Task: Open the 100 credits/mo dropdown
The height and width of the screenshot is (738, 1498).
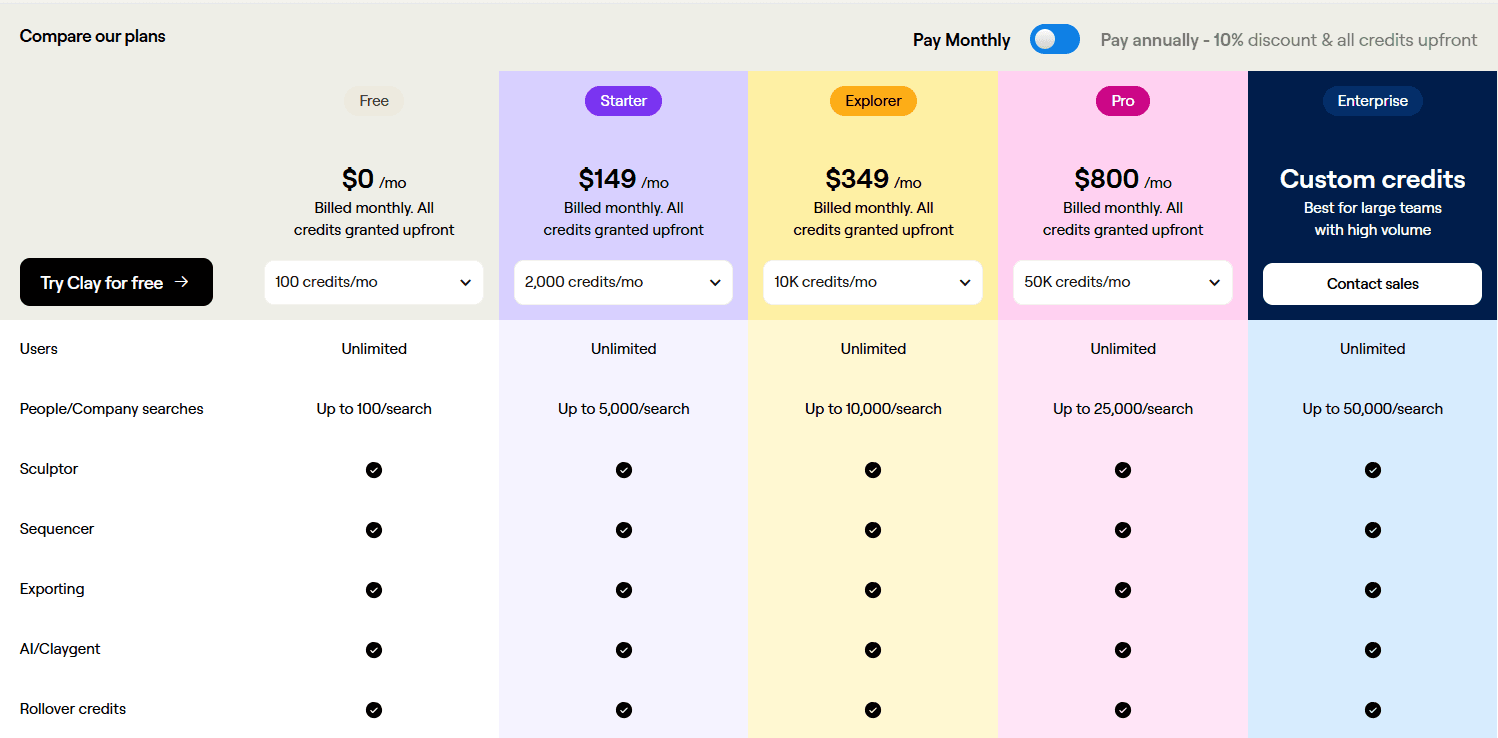Action: [x=374, y=282]
